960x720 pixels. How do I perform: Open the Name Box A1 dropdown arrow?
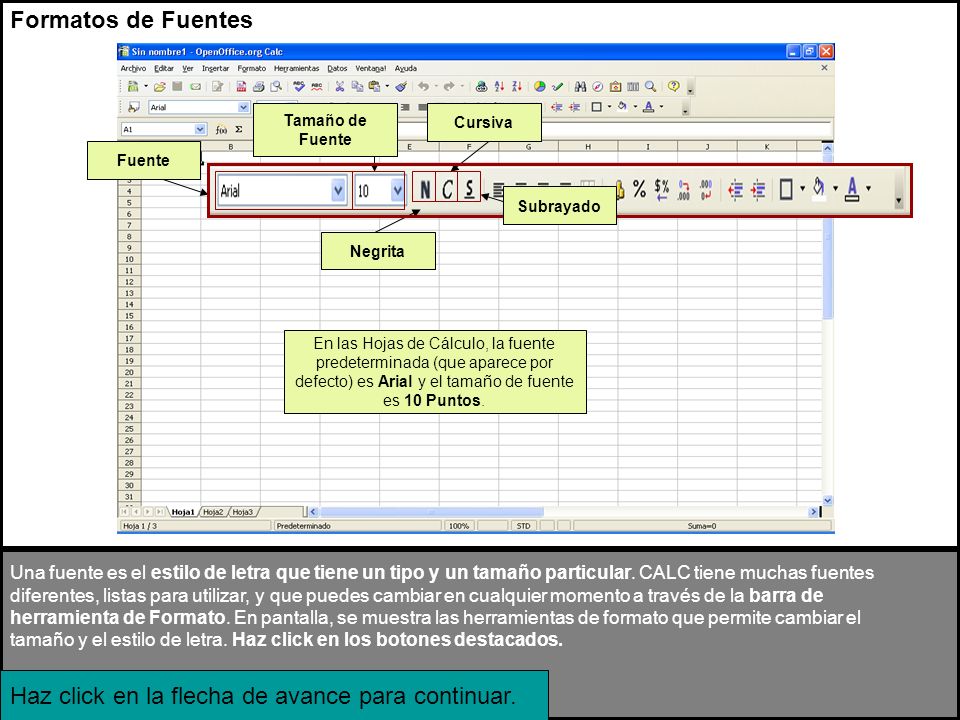(x=200, y=129)
